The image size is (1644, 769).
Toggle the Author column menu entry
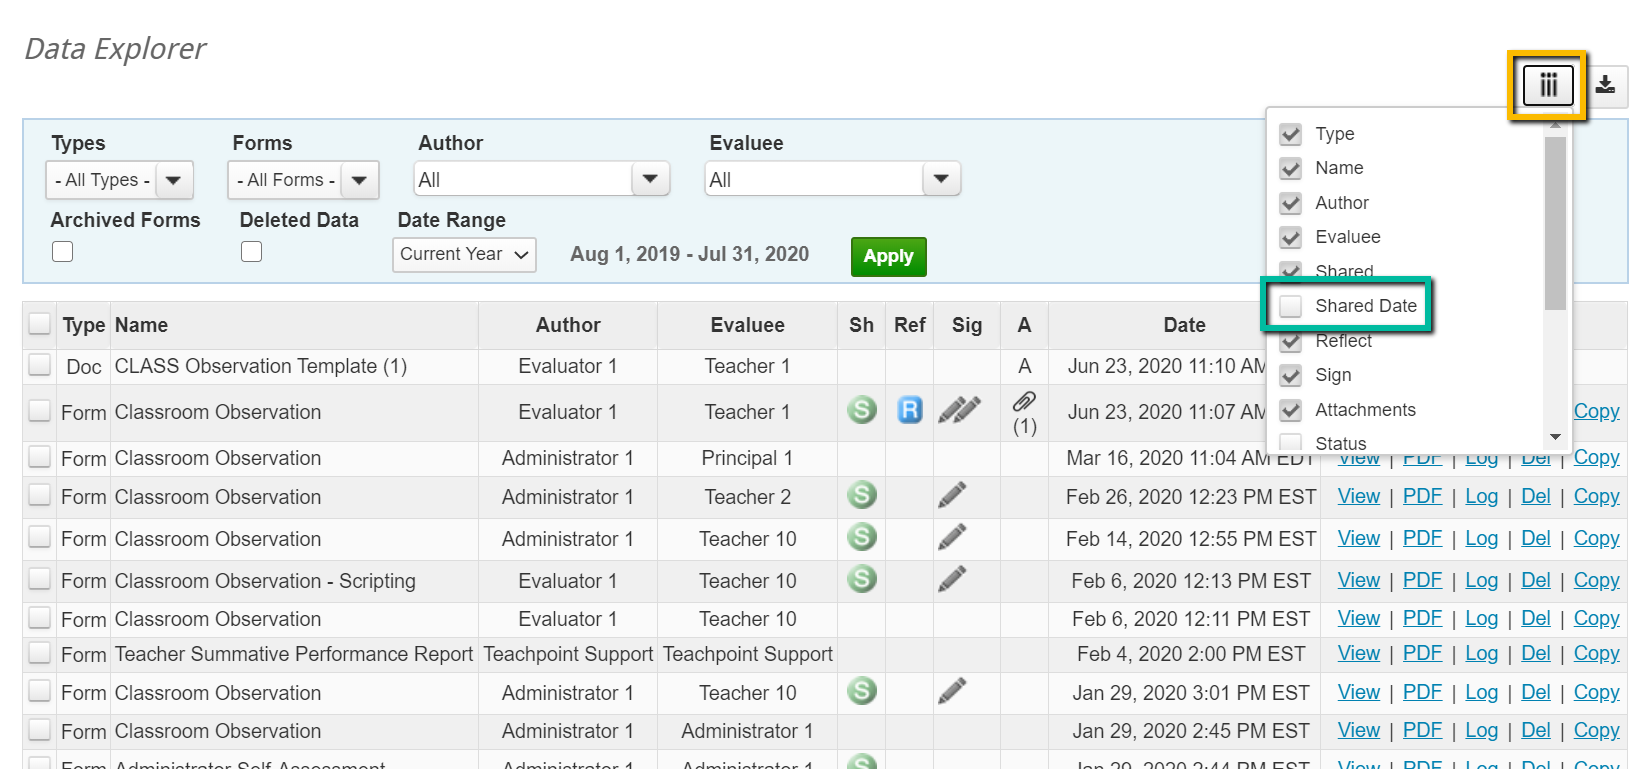pyautogui.click(x=1291, y=203)
